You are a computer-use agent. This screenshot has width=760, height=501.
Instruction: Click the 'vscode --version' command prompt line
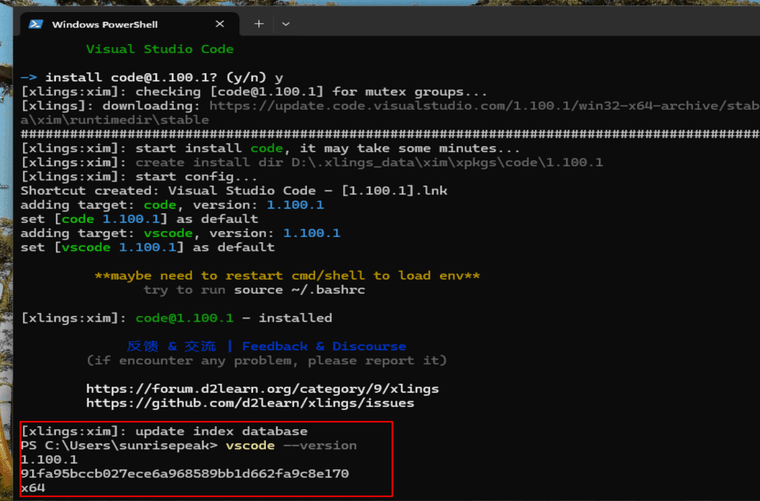(x=189, y=445)
